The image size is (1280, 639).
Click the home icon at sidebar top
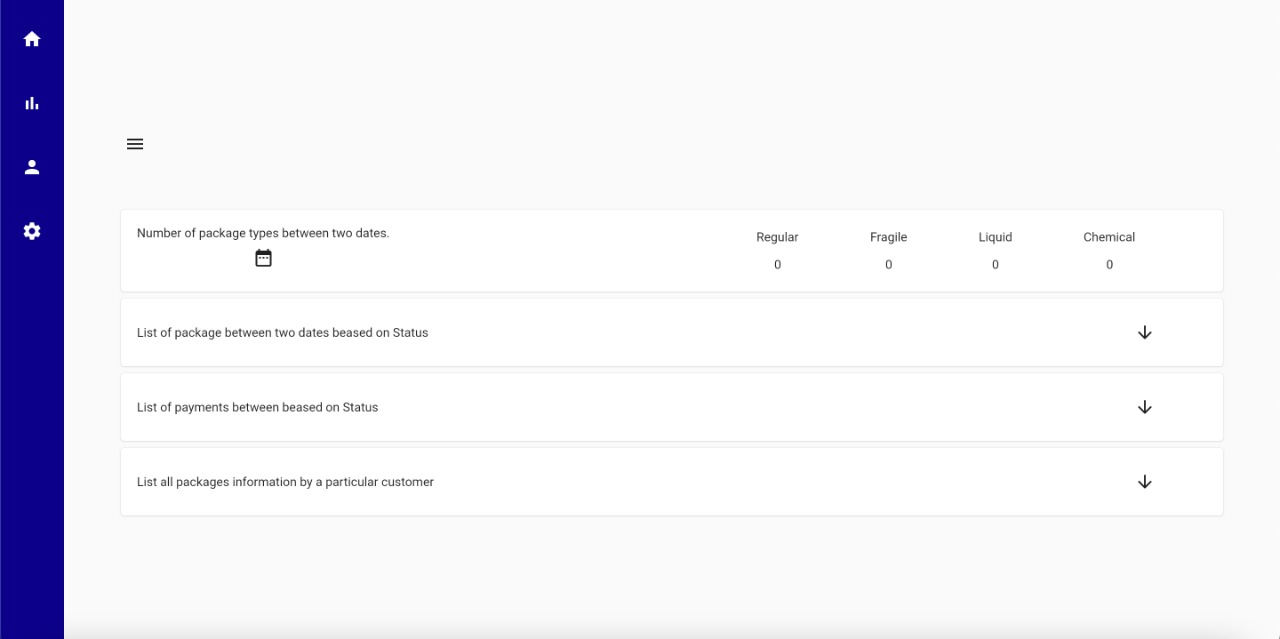(x=31, y=39)
